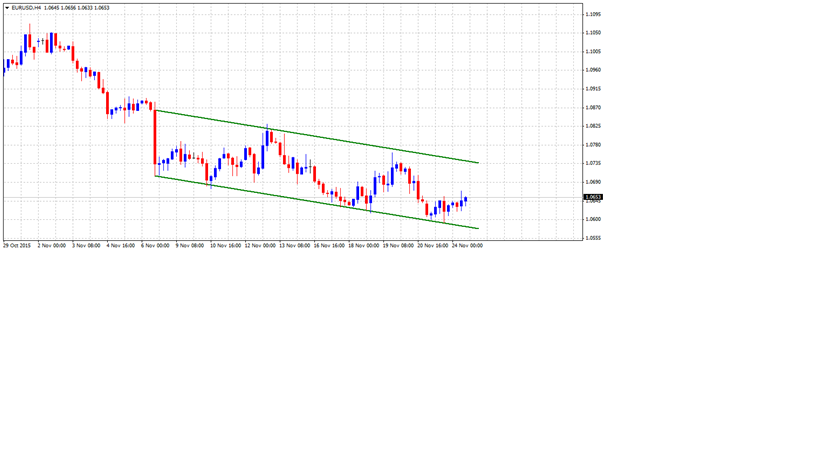Screen dimensions: 819x460
Task: Click the 29 Oct 2015 date label
Action: pyautogui.click(x=17, y=245)
